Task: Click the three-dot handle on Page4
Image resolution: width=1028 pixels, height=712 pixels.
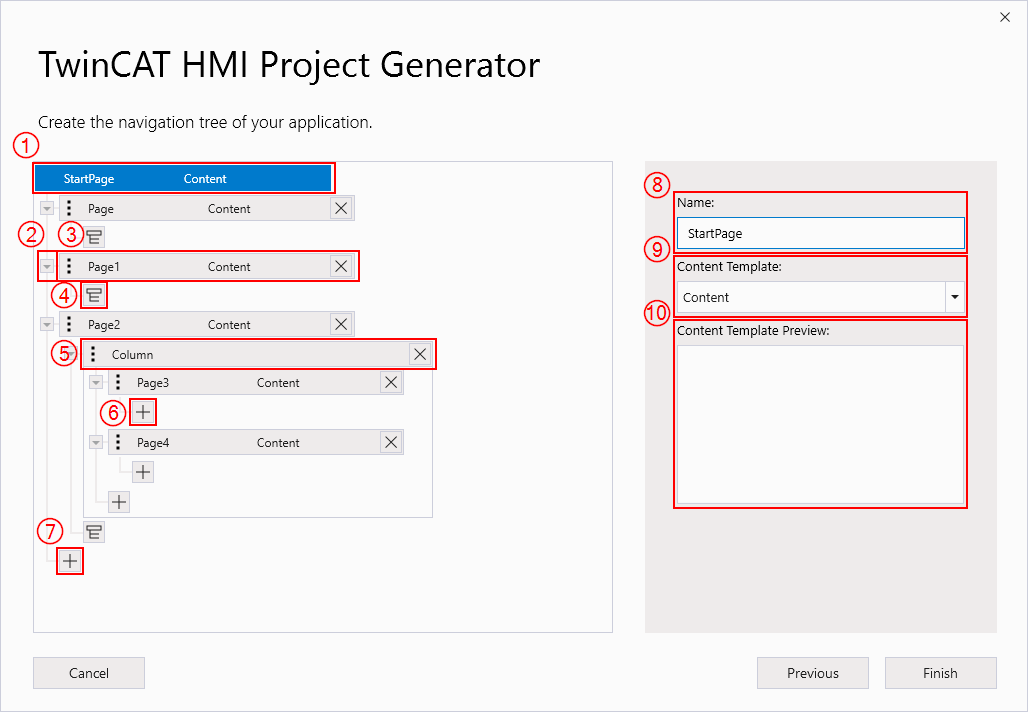Action: click(118, 443)
